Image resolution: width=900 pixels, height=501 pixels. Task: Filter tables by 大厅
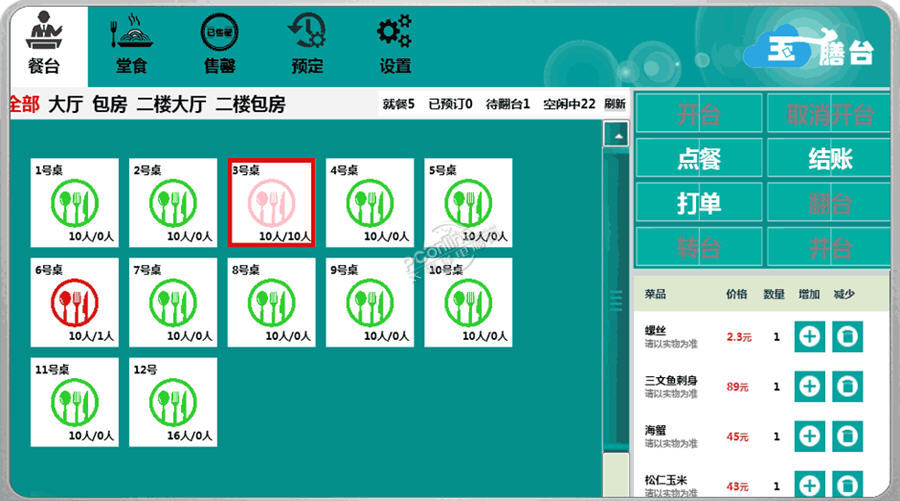point(65,104)
